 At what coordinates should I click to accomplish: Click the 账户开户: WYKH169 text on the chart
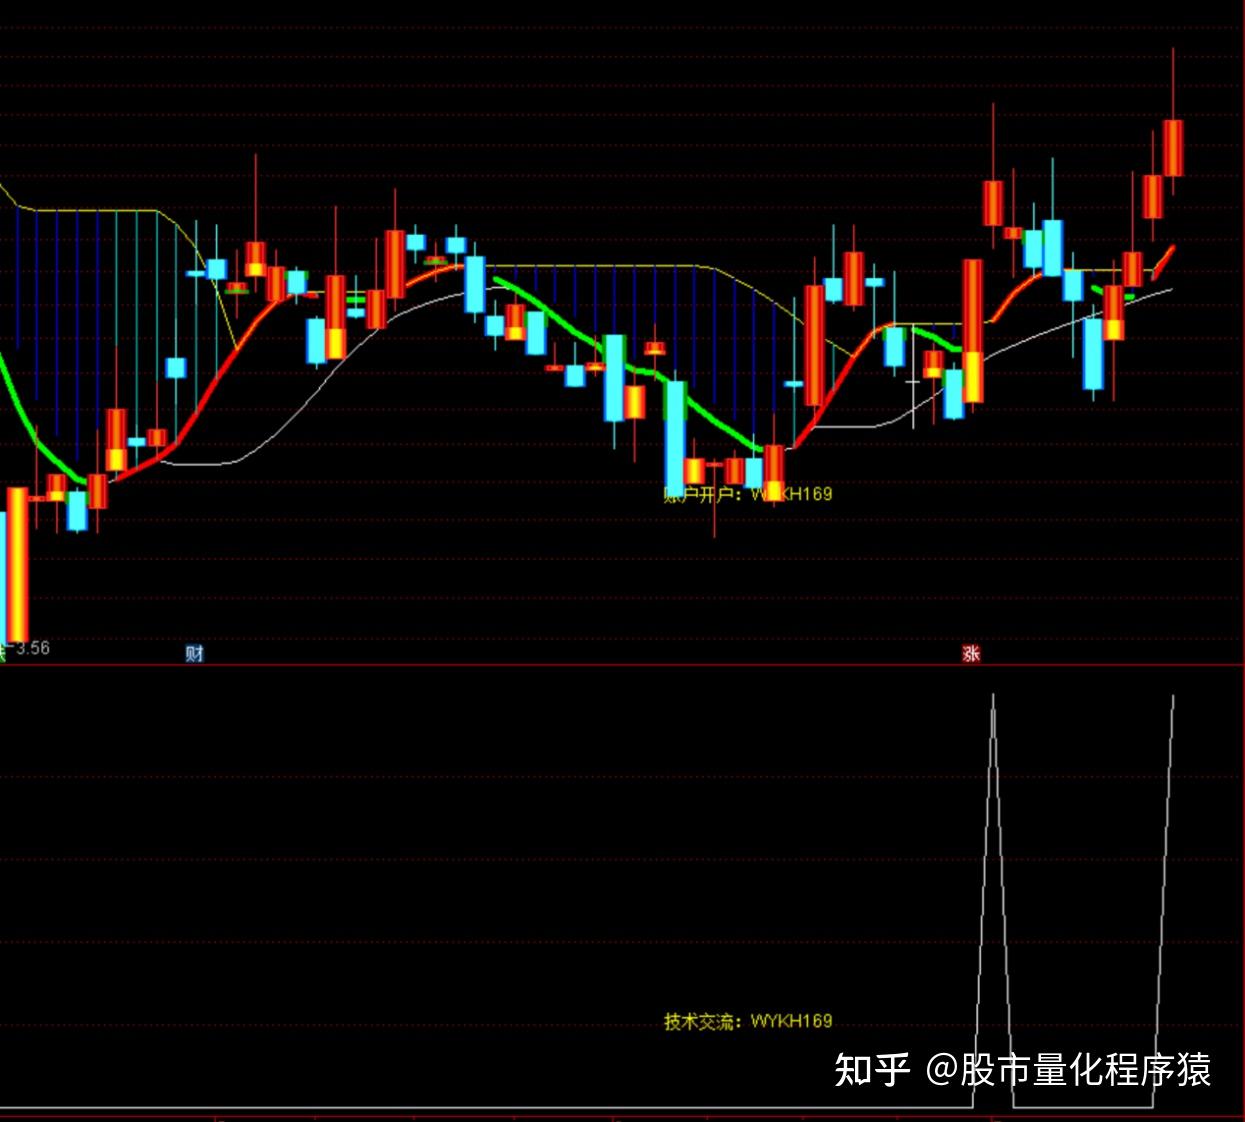point(747,494)
